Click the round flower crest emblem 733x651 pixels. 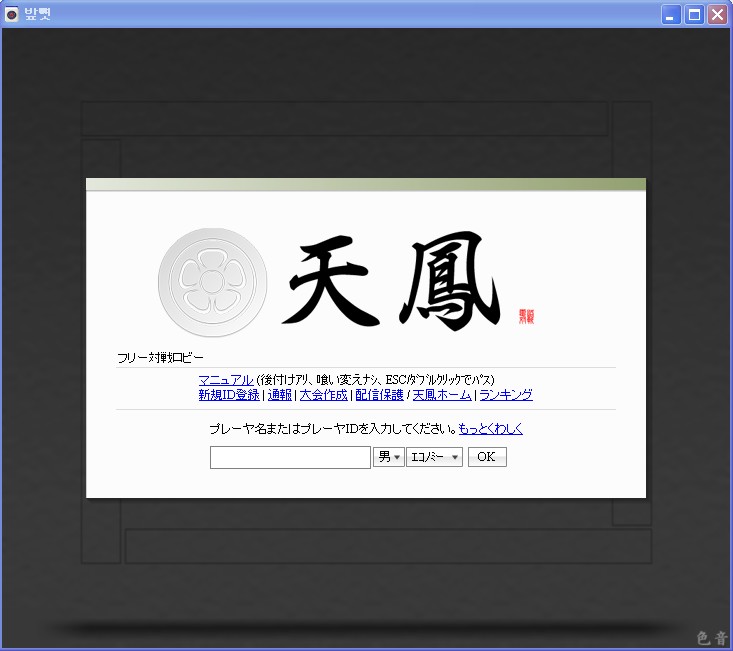point(213,282)
